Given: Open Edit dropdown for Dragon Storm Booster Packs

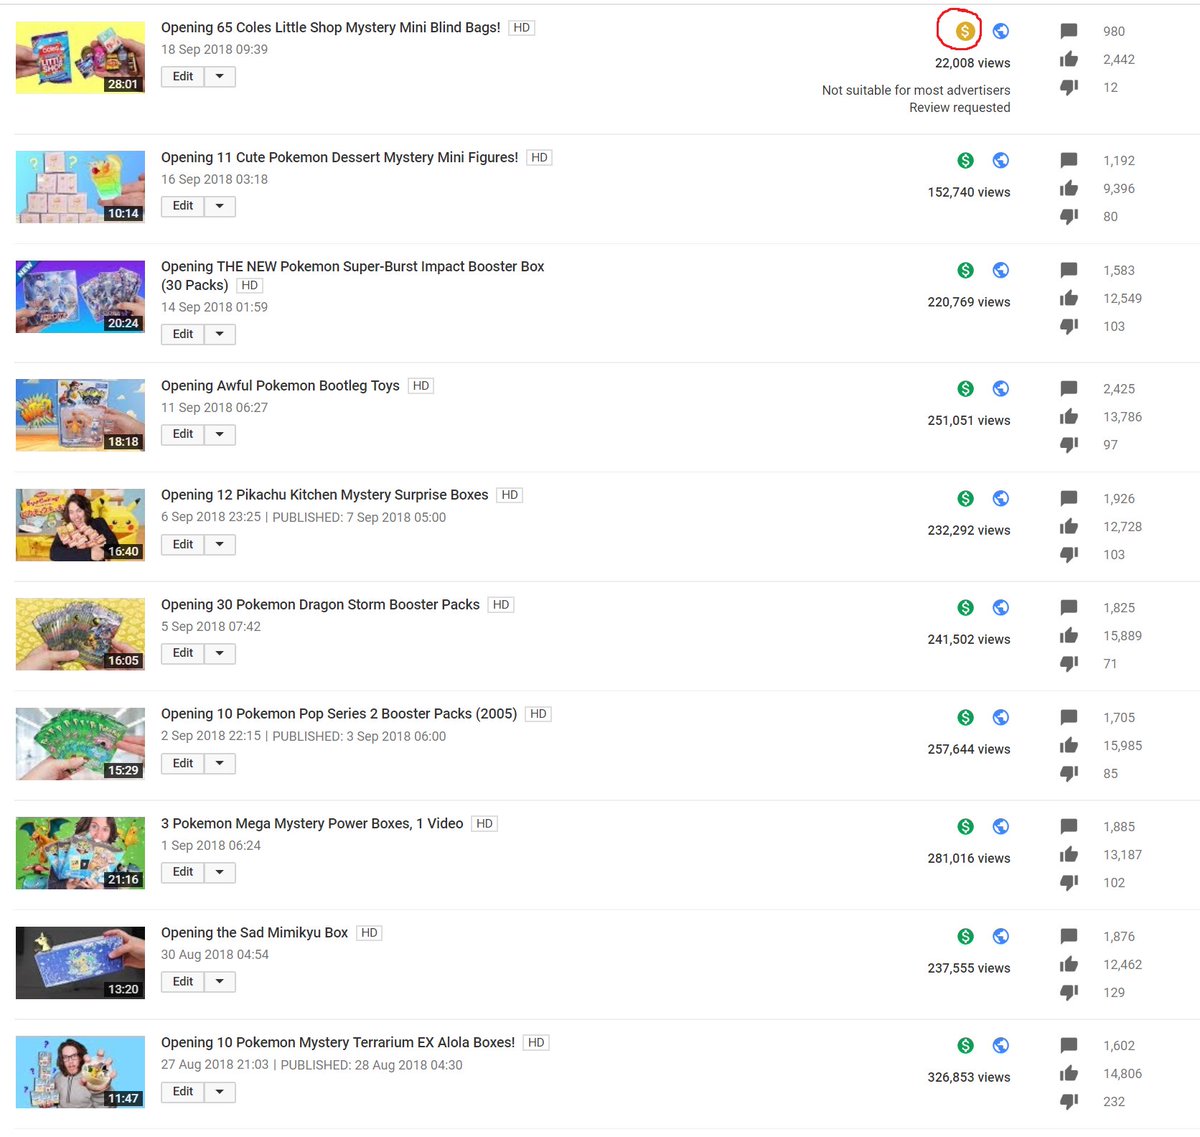Looking at the screenshot, I should coord(220,653).
